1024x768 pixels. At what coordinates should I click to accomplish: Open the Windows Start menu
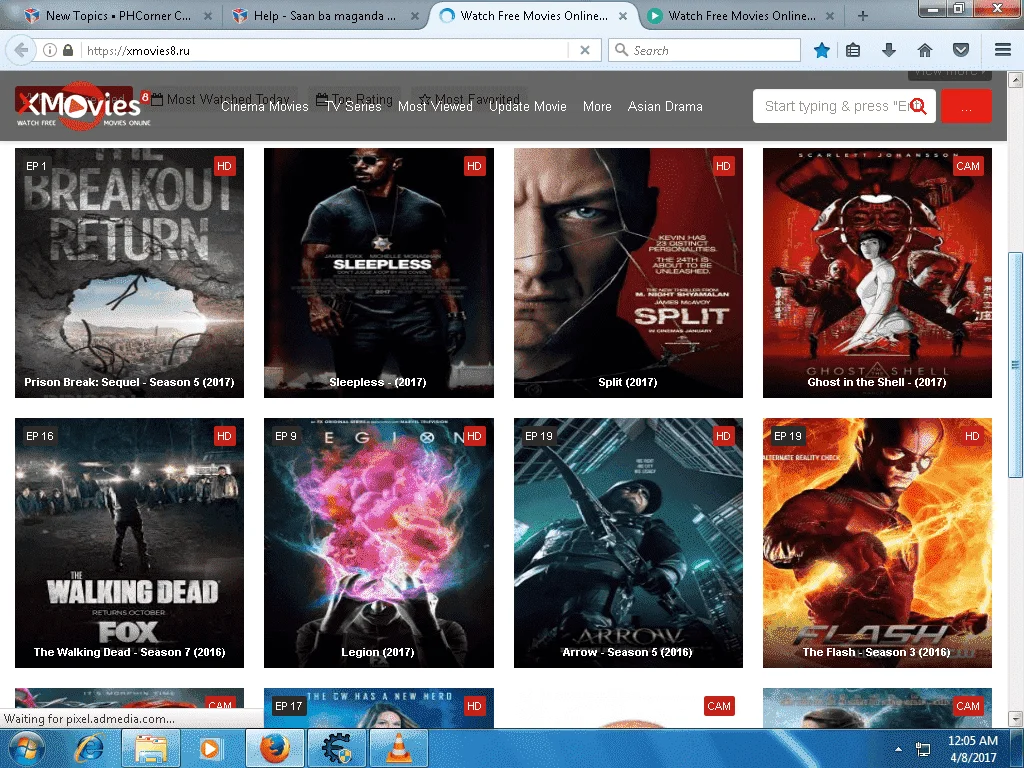(x=27, y=748)
